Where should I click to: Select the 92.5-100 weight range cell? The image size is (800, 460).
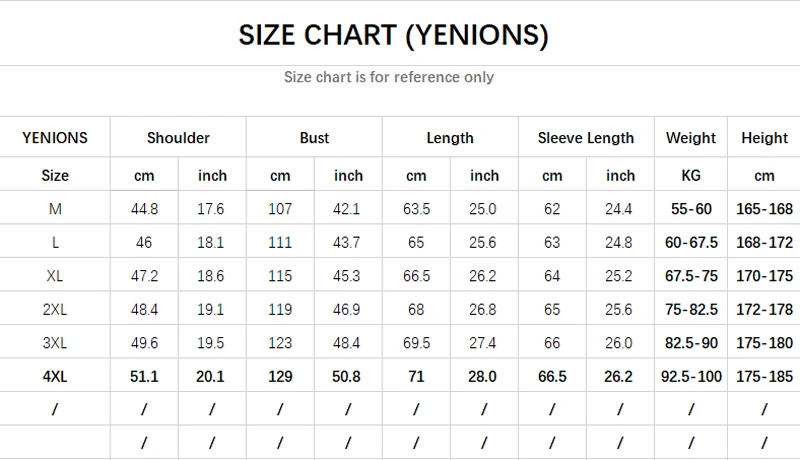point(691,376)
